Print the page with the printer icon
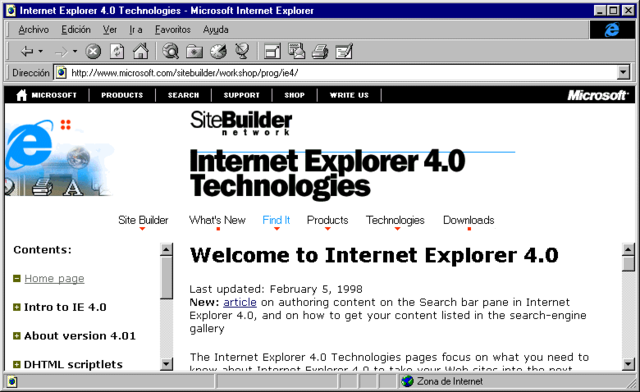 (x=320, y=51)
